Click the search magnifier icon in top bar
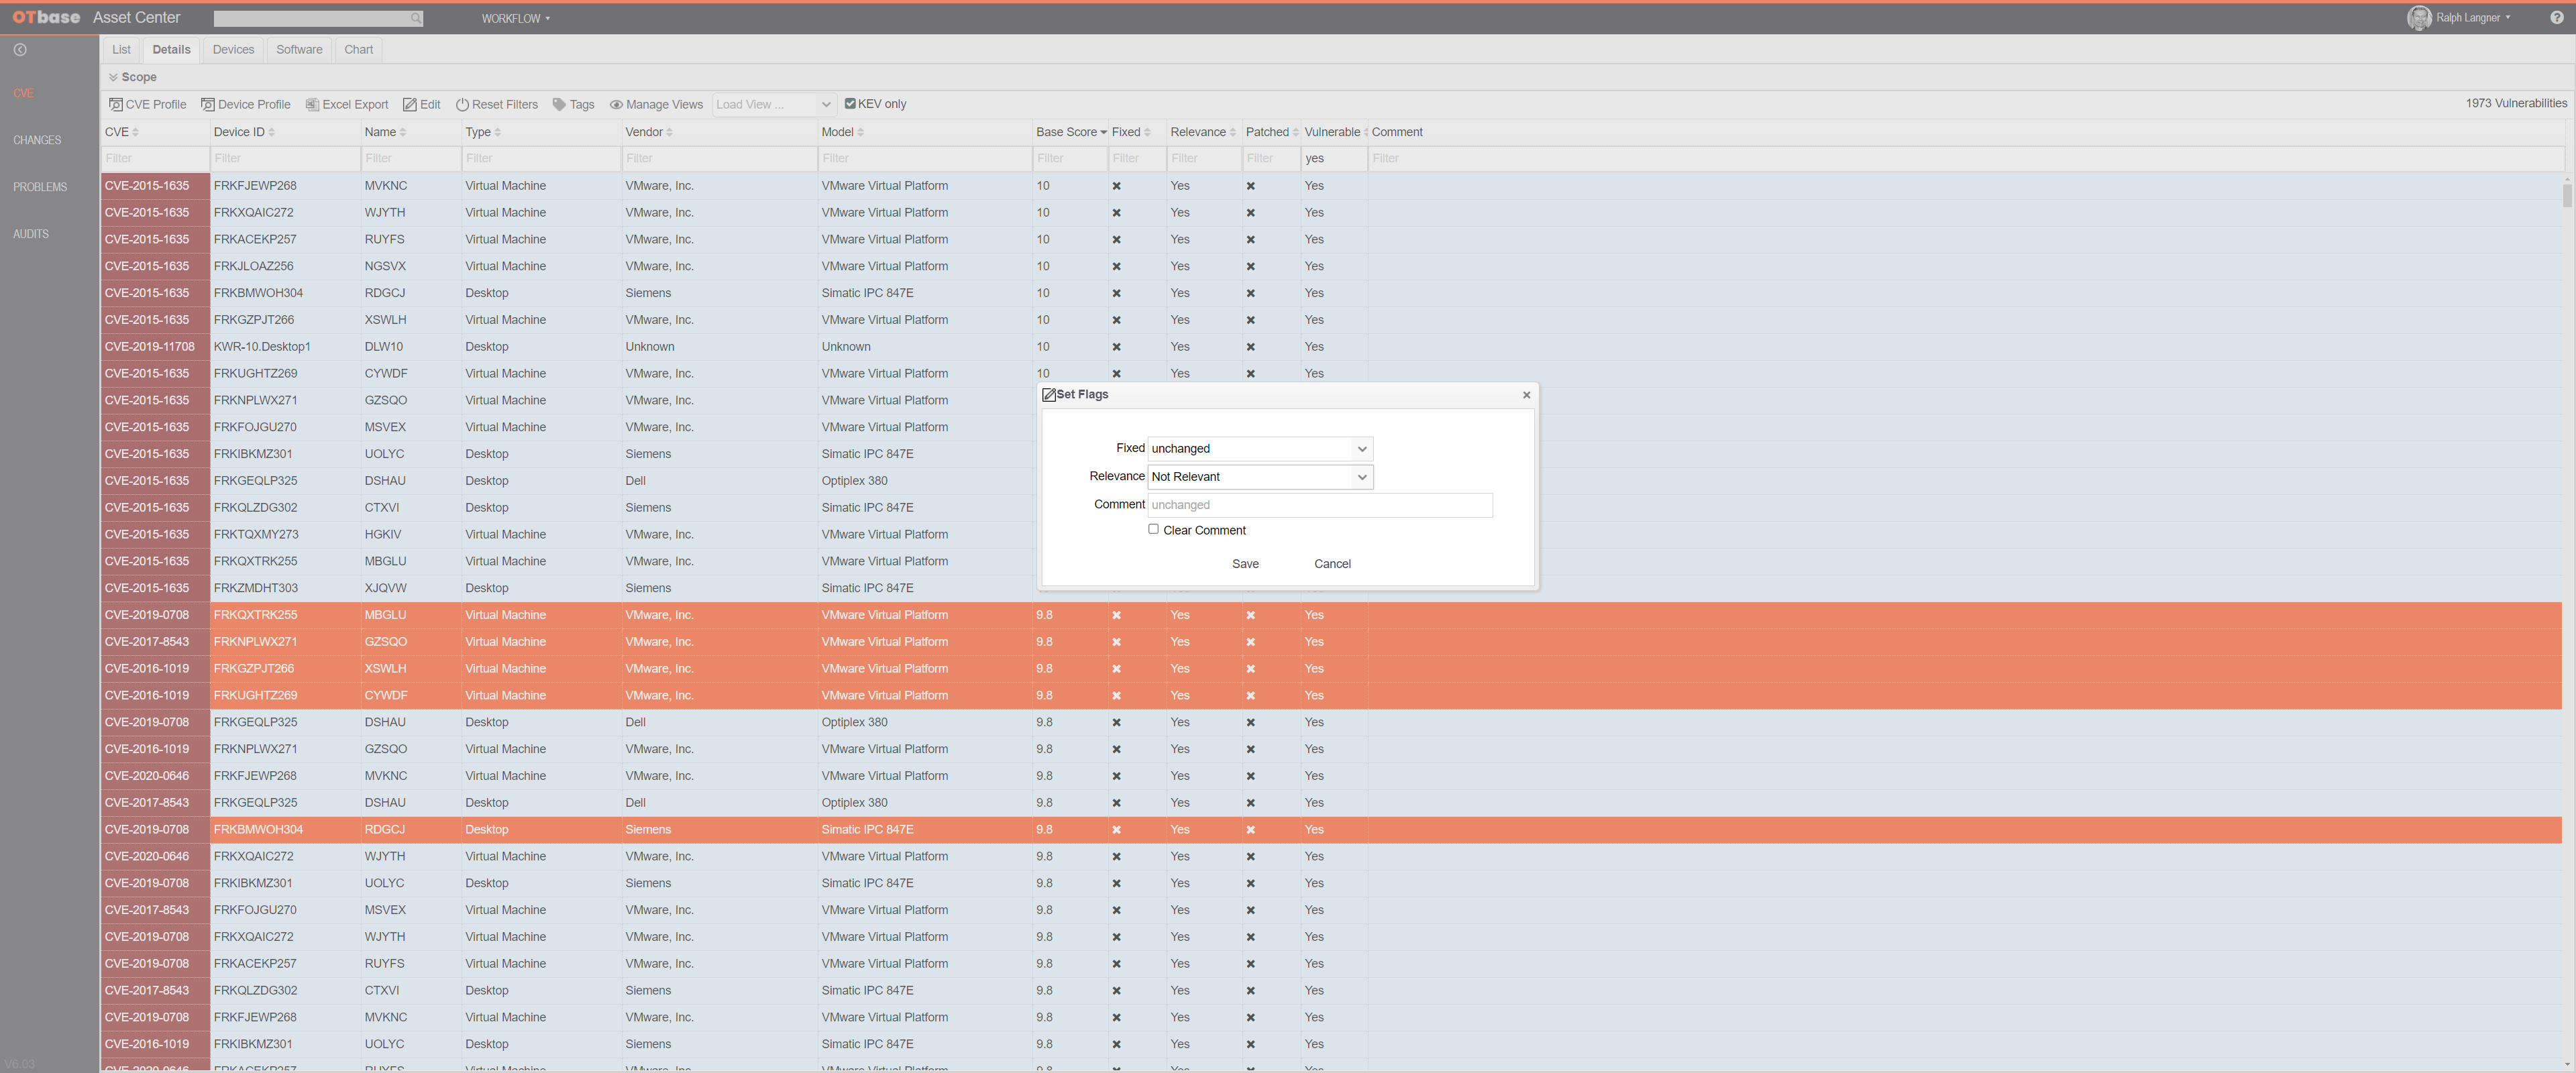The height and width of the screenshot is (1073, 2576). pyautogui.click(x=416, y=18)
